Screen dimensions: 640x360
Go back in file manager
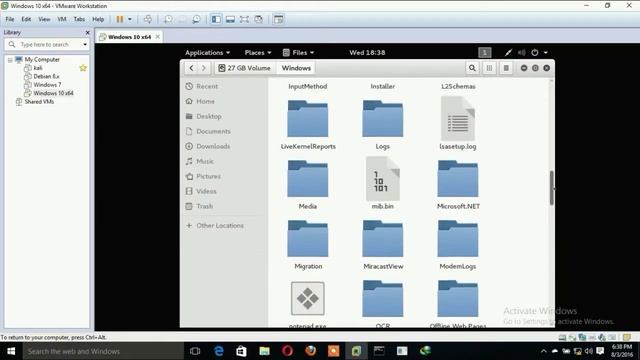point(191,68)
